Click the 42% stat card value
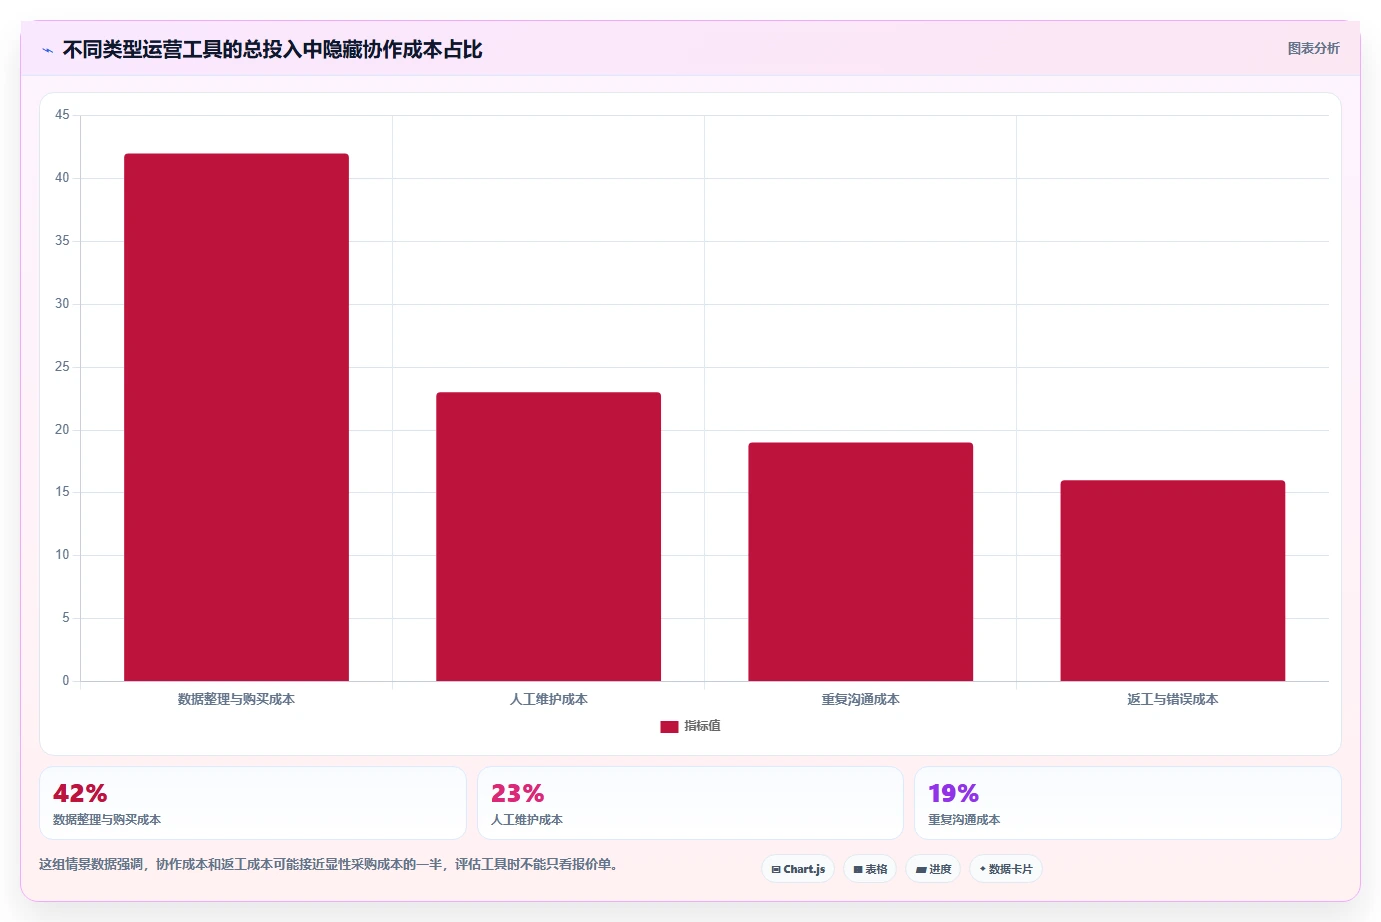 coord(80,793)
